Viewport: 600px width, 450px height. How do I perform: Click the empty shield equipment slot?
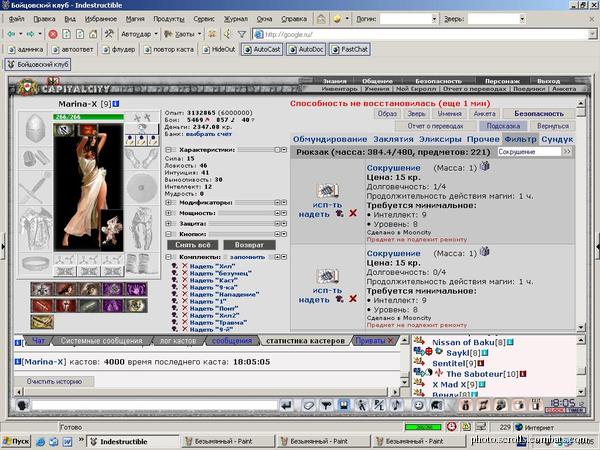tap(142, 188)
